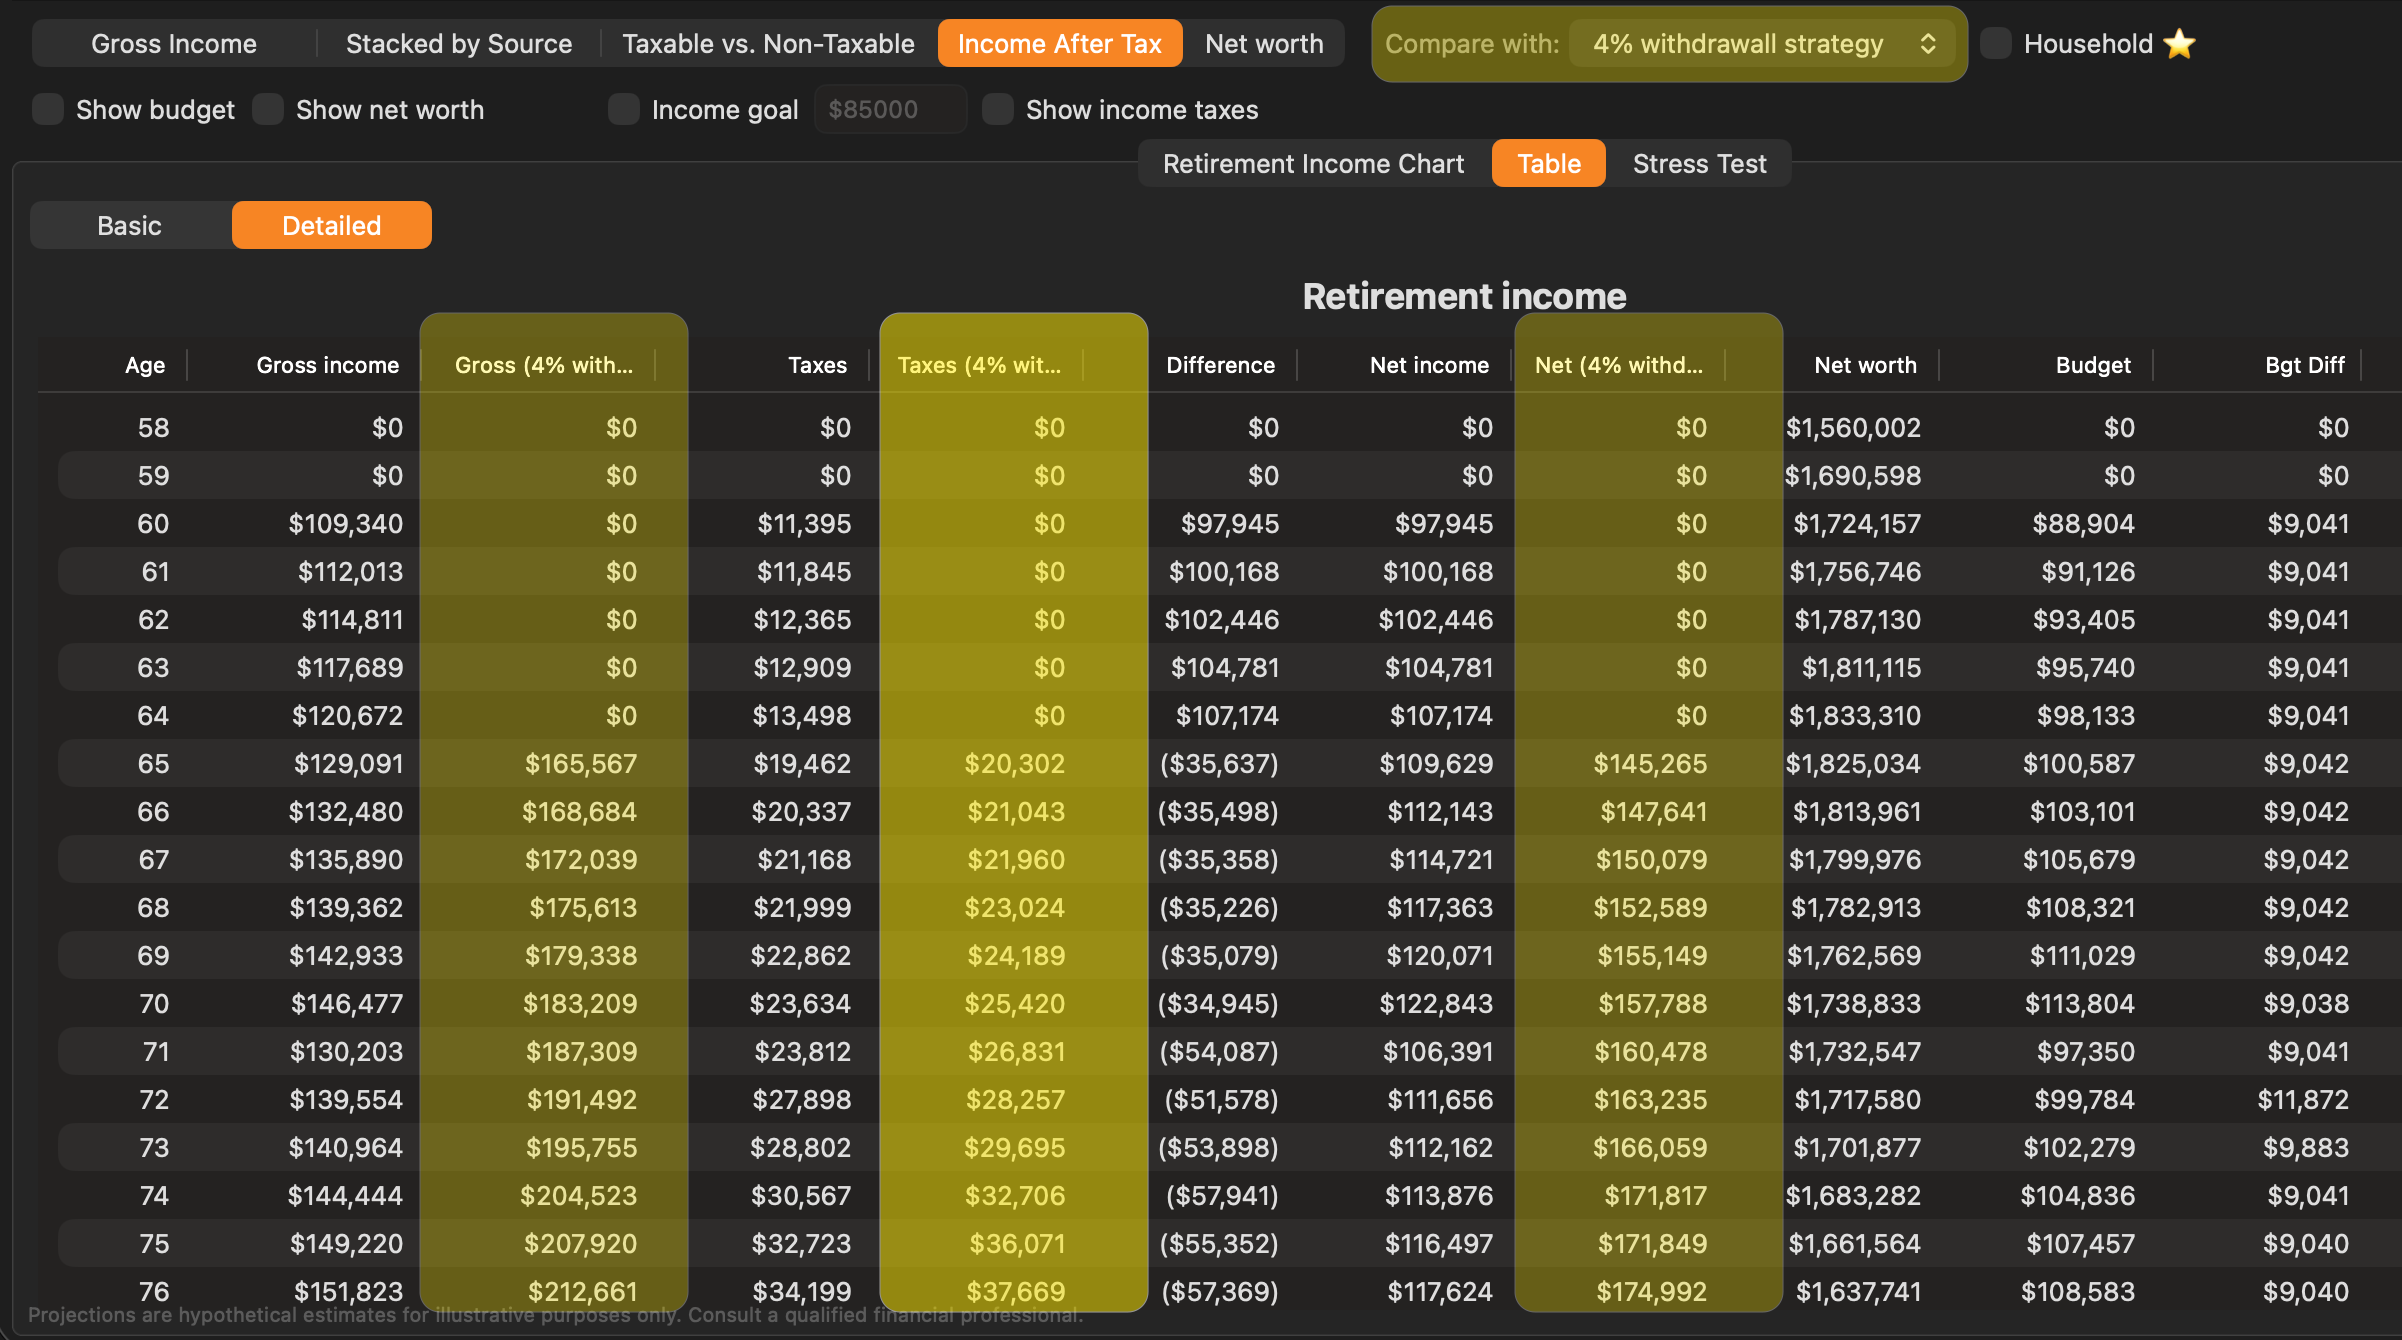Select Stacked by Source tab
The image size is (2402, 1340).
click(x=459, y=44)
